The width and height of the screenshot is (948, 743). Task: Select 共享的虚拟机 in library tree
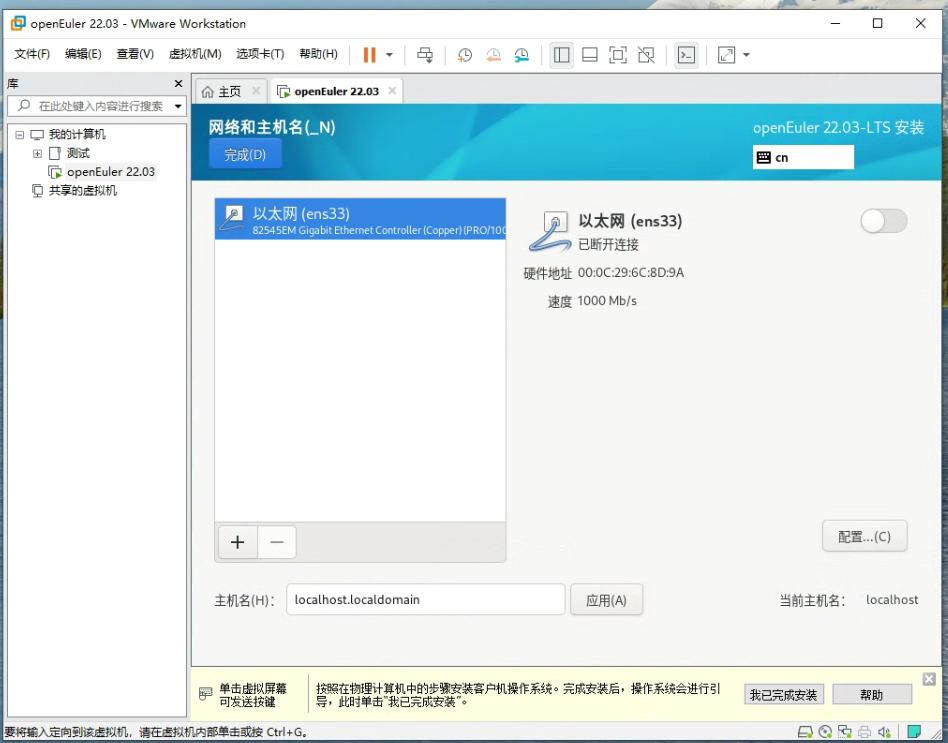pos(83,190)
